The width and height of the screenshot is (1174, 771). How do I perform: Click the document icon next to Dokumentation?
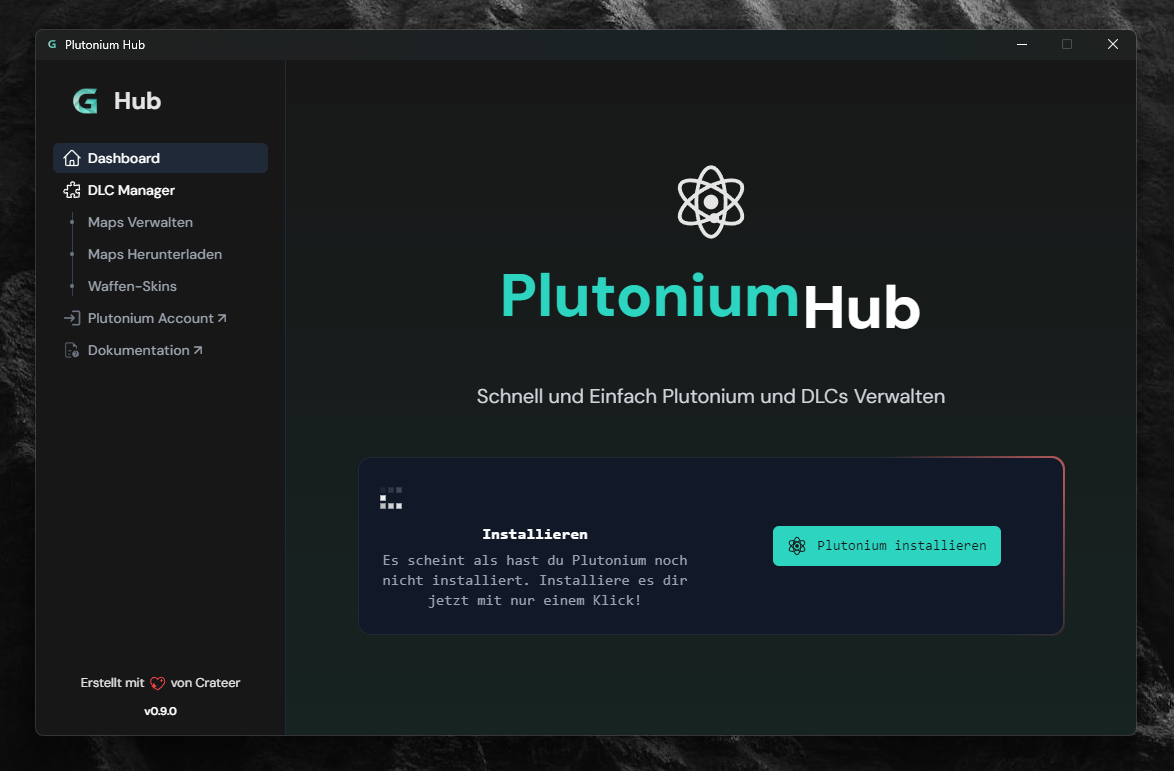coord(71,350)
